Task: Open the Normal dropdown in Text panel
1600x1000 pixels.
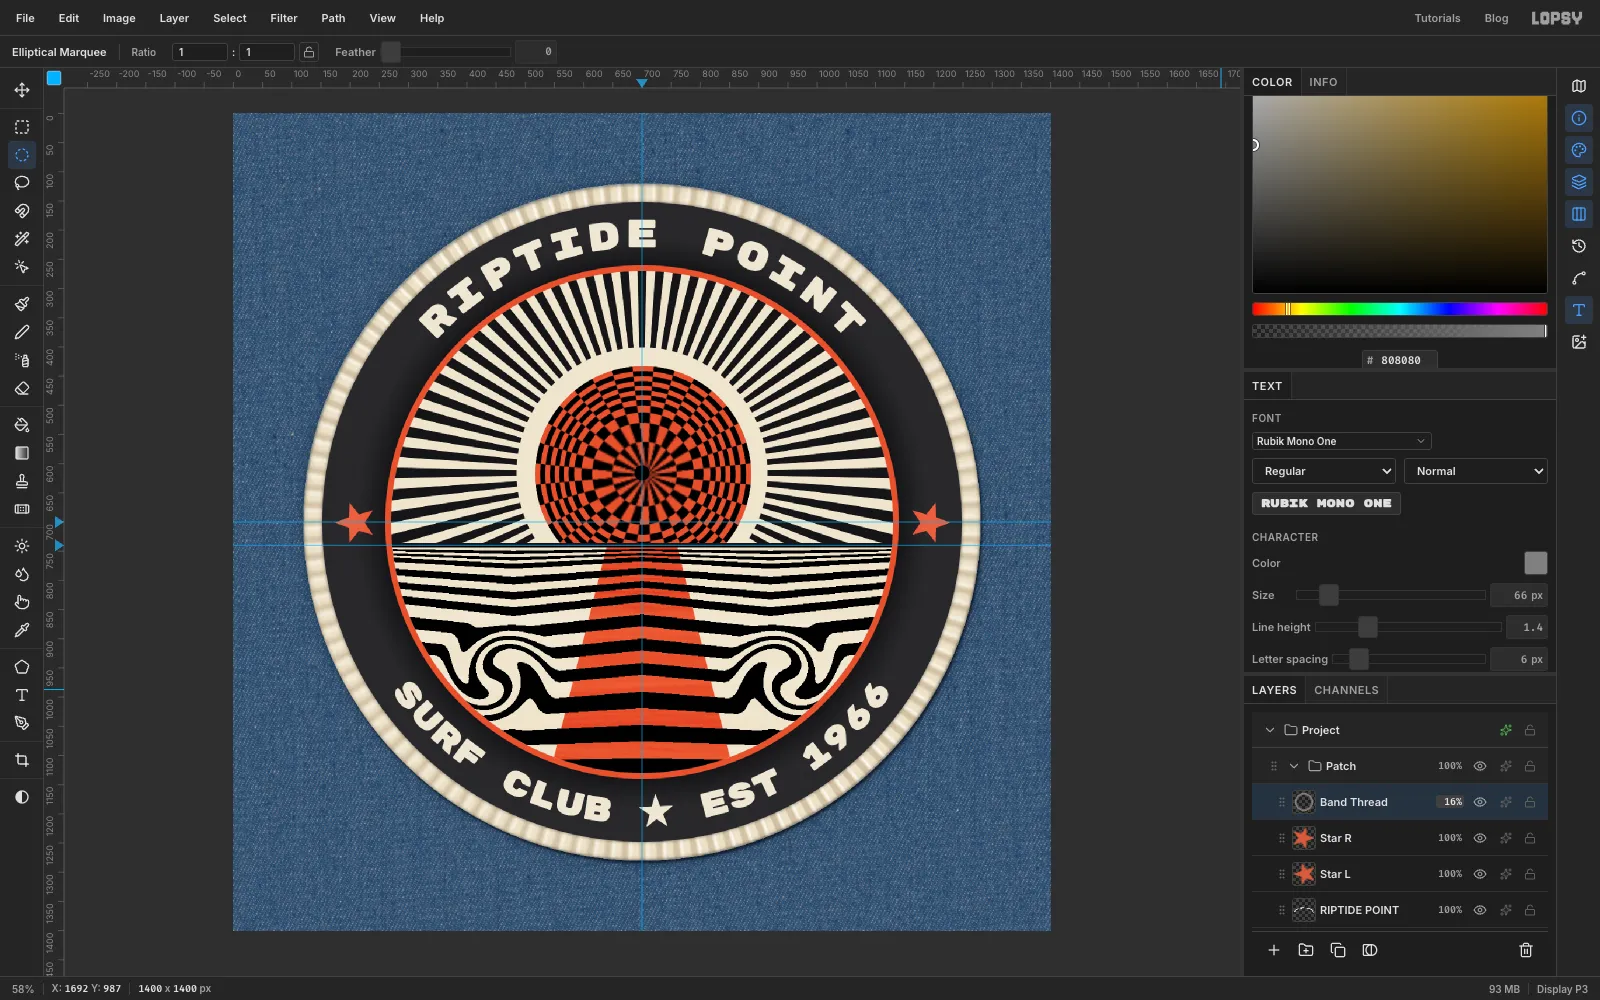Action: [x=1476, y=471]
